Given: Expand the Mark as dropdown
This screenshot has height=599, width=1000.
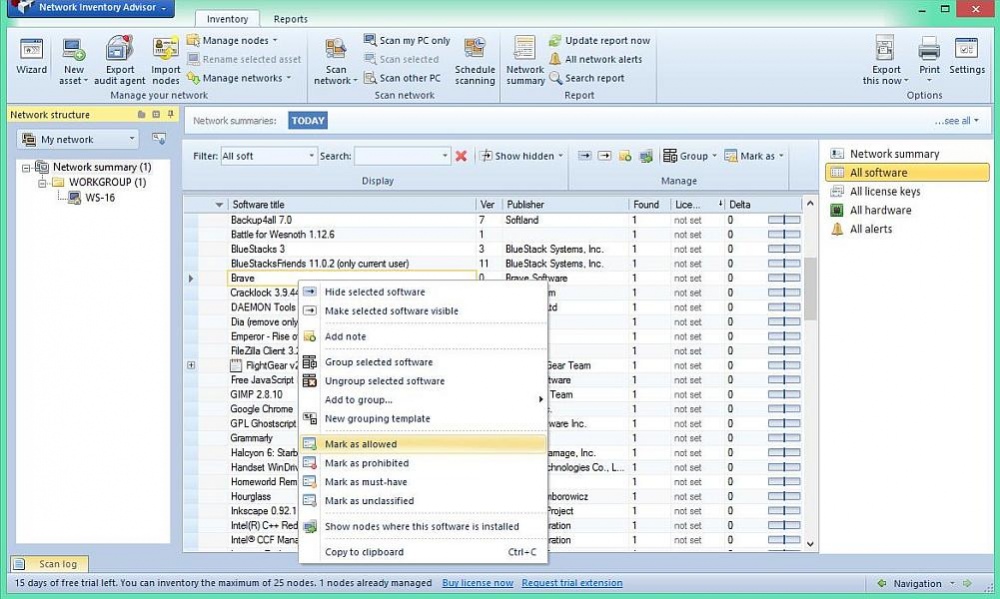Looking at the screenshot, I should (x=754, y=156).
